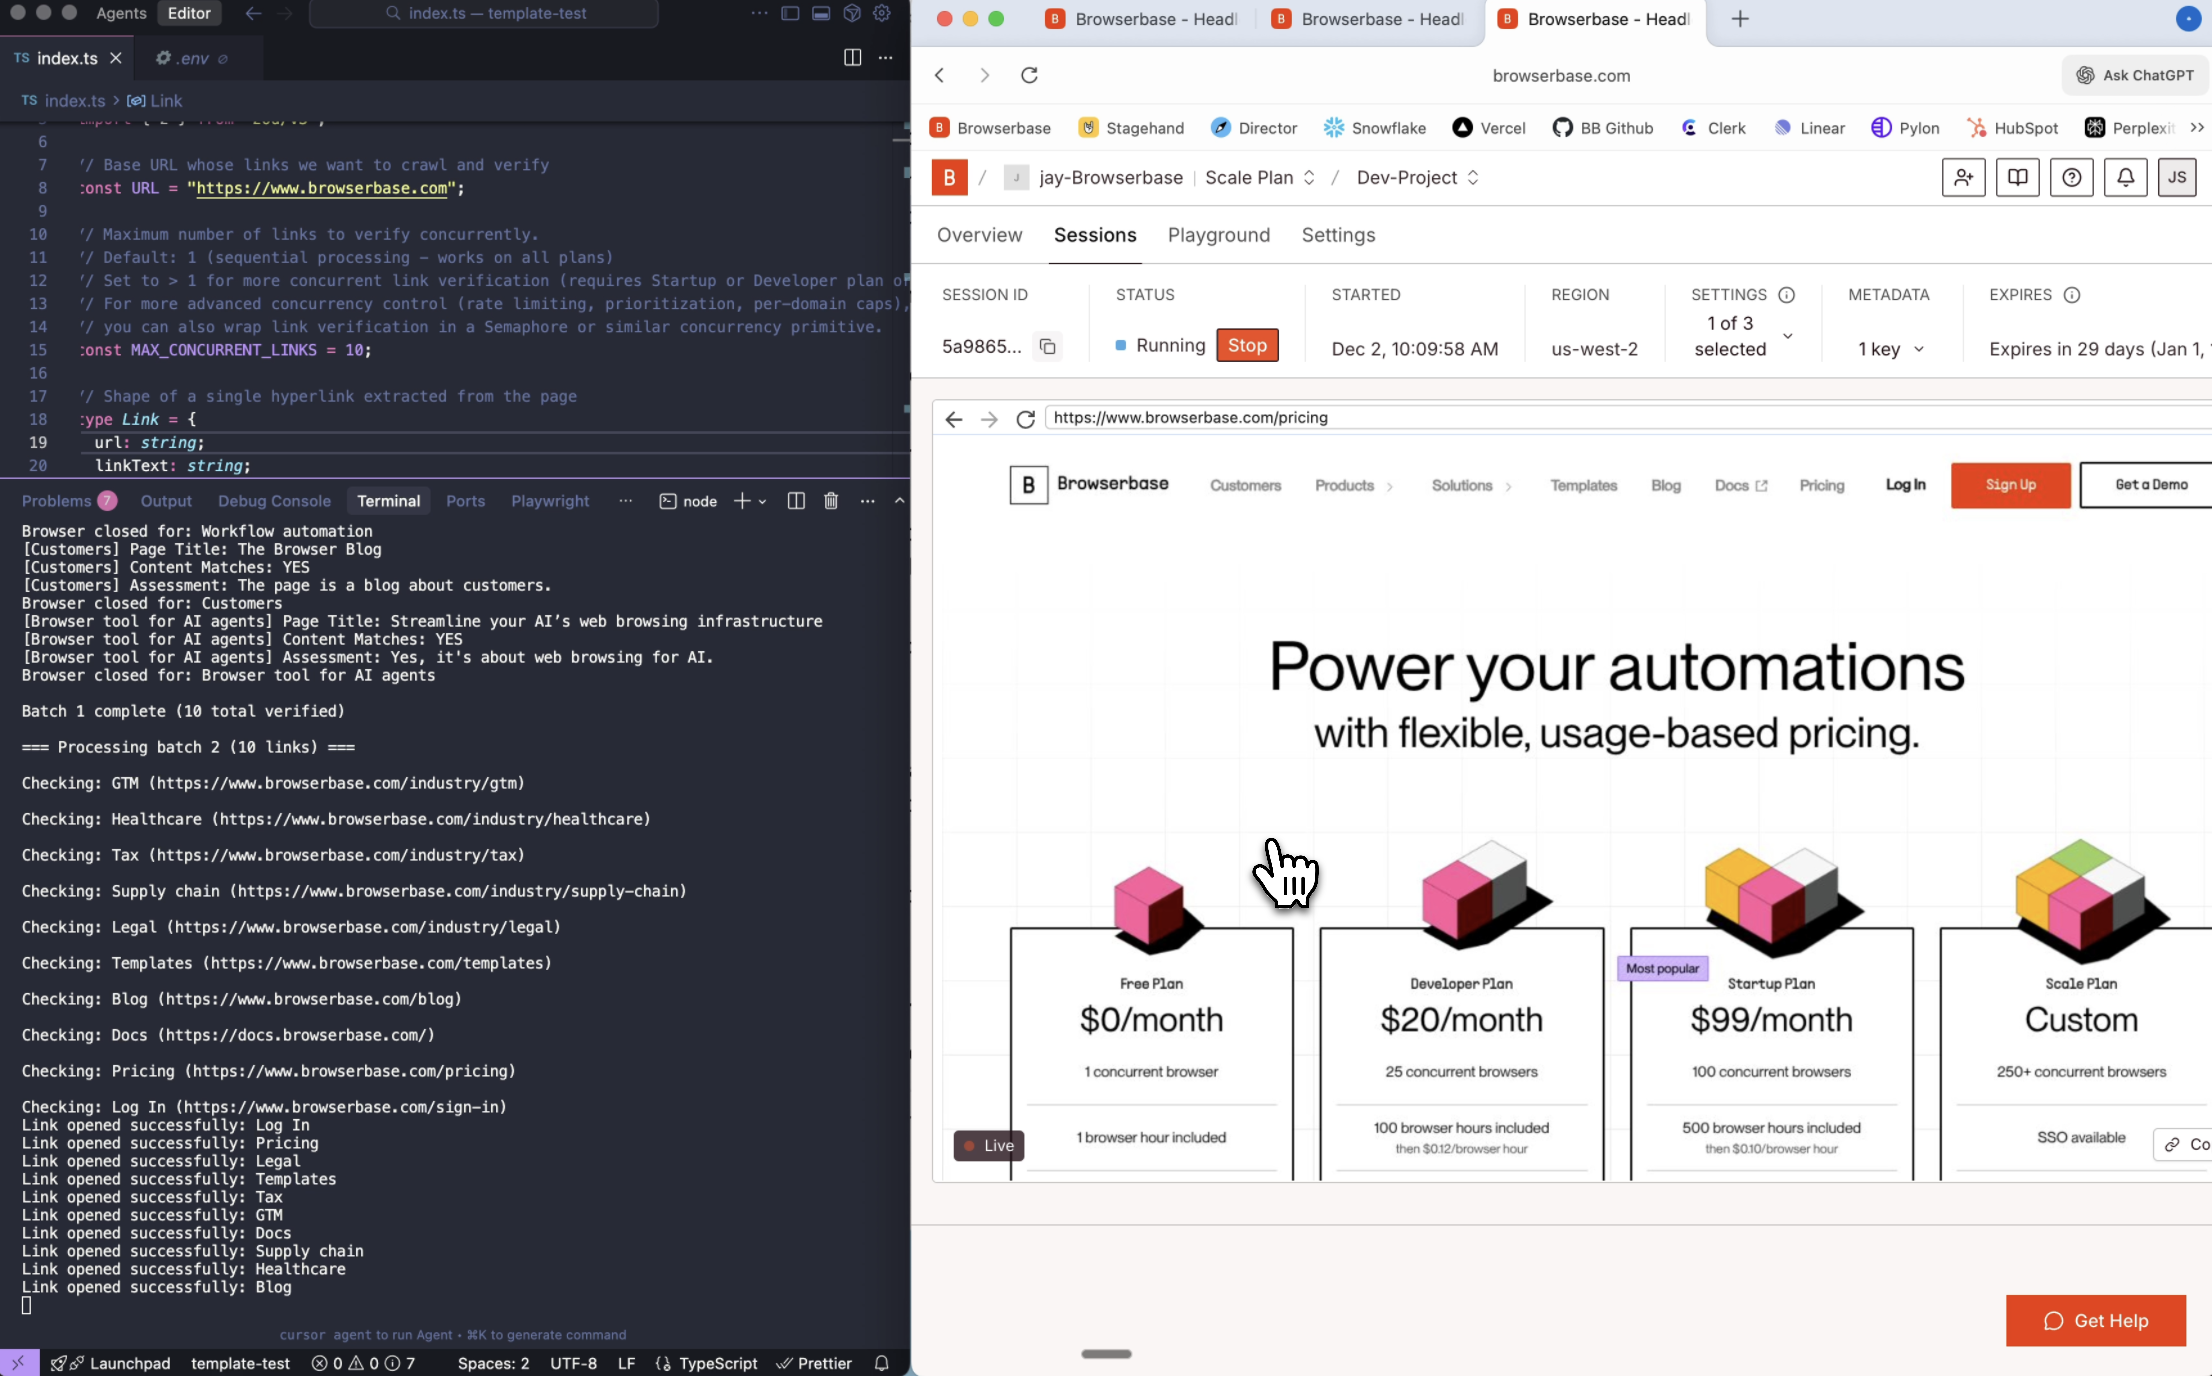The height and width of the screenshot is (1376, 2212).
Task: Click the invite-user icon
Action: 1963,177
